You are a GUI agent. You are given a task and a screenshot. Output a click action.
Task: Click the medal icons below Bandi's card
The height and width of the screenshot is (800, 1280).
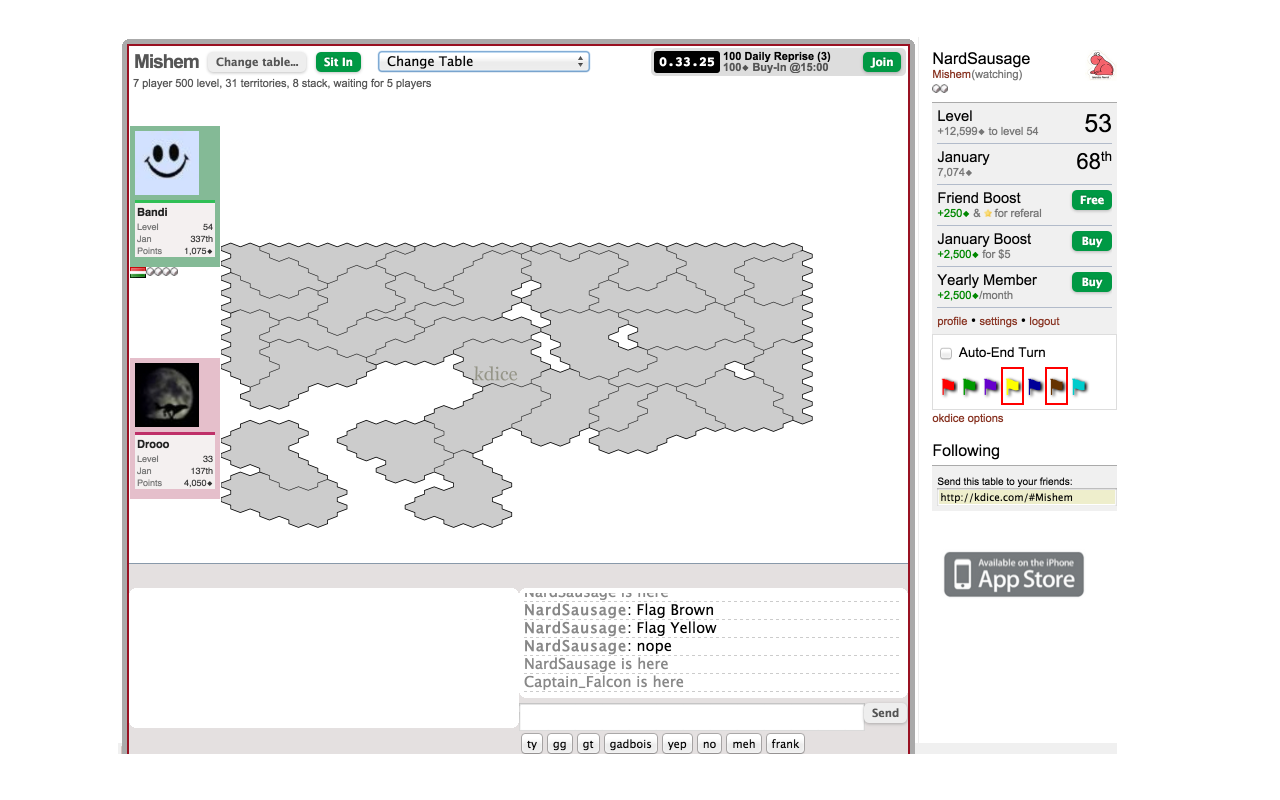click(x=163, y=272)
